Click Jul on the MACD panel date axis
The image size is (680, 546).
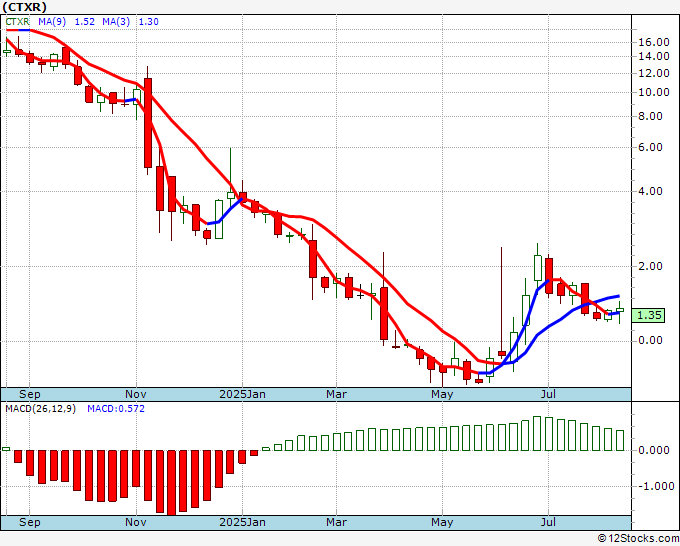click(x=549, y=522)
